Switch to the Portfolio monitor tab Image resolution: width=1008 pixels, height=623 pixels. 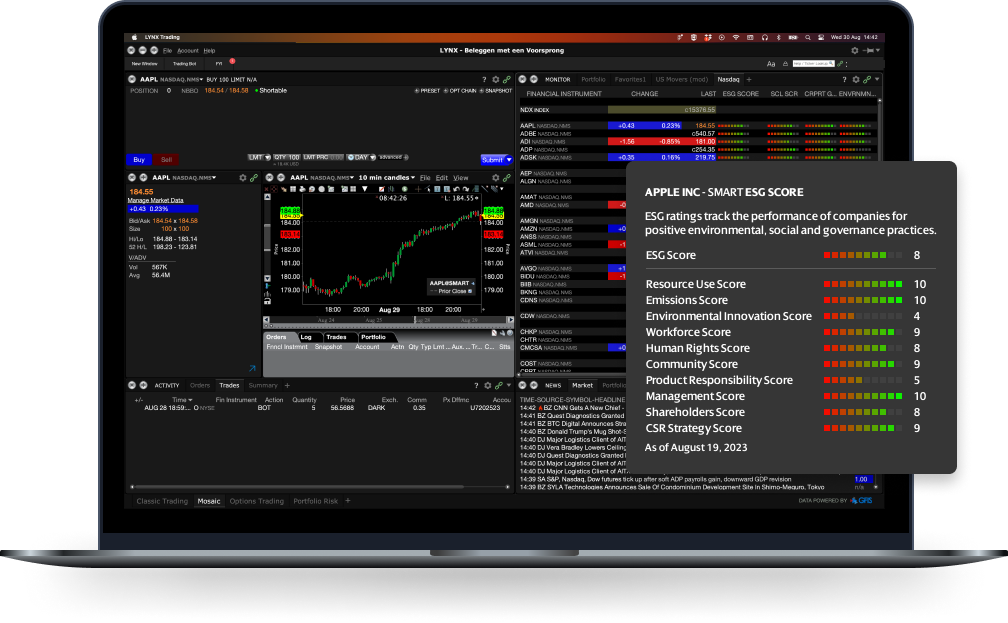(593, 80)
